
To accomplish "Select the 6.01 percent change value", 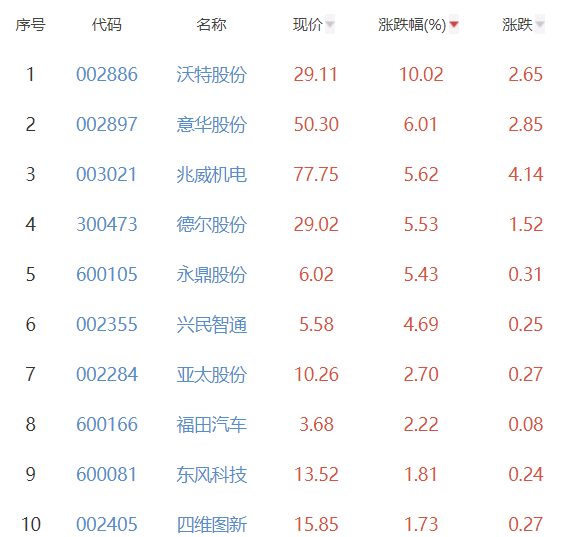I will pos(421,124).
